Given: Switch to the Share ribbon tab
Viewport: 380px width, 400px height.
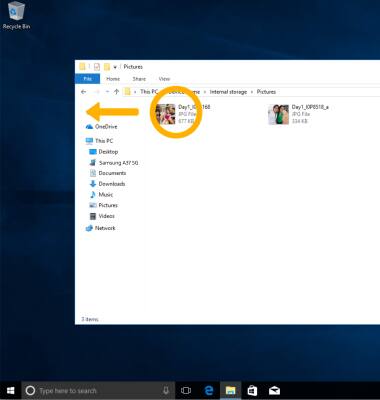Looking at the screenshot, I should pyautogui.click(x=139, y=79).
